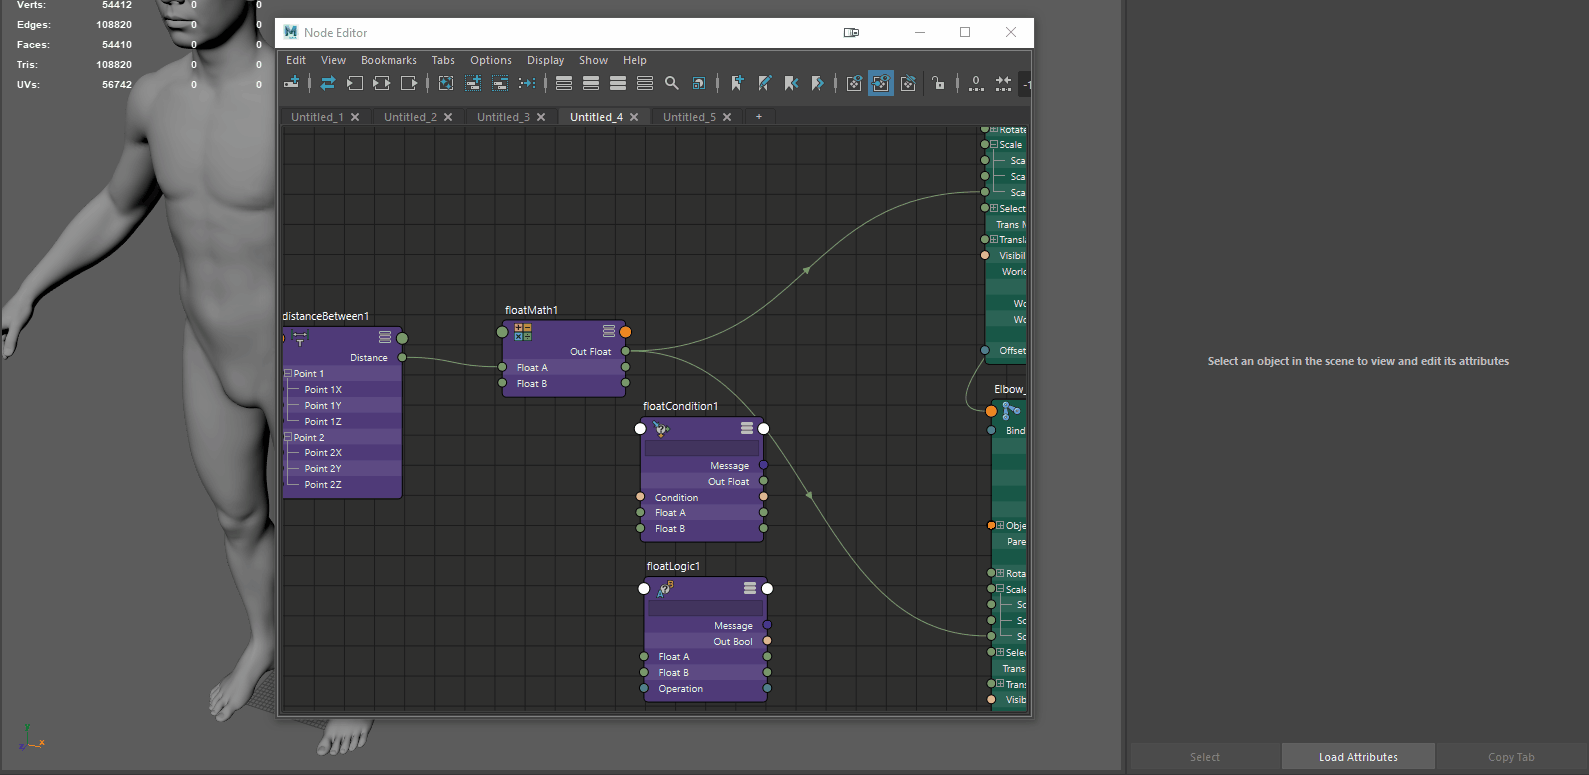Create a new bookmark
Image resolution: width=1589 pixels, height=775 pixels.
coord(737,83)
